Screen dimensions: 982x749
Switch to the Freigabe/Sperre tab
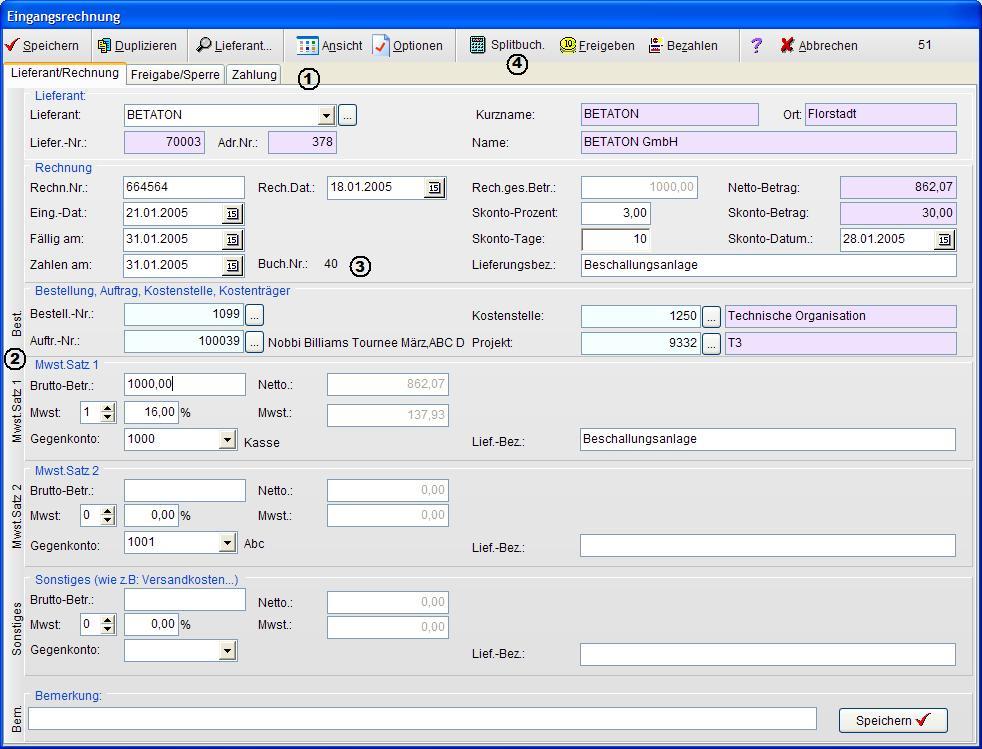(x=175, y=75)
